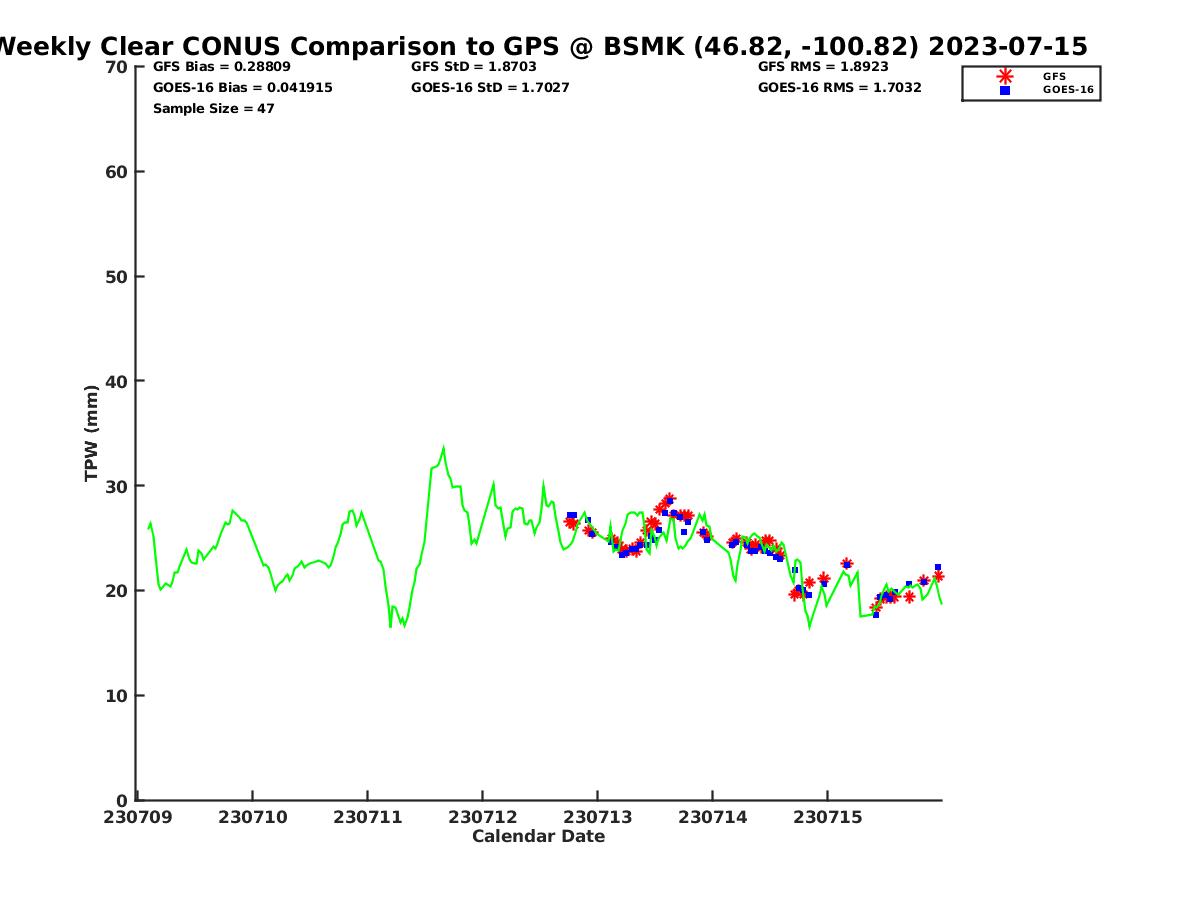This screenshot has width=1200, height=900.
Task: Select the GOES-16 legend label
Action: pos(1068,90)
